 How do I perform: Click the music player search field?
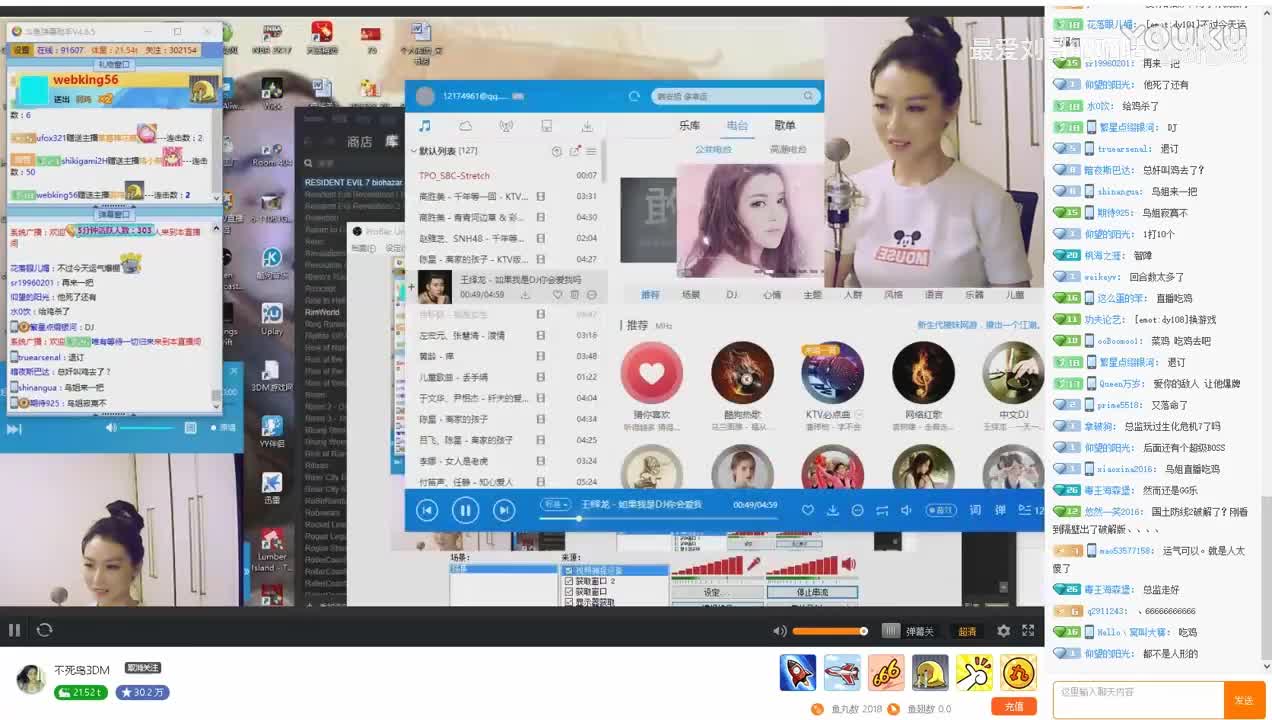click(x=735, y=96)
